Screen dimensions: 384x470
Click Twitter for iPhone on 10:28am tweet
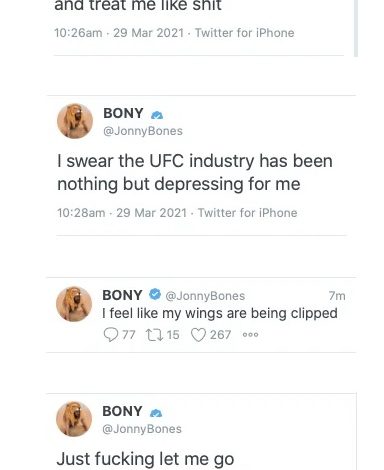[x=248, y=213]
